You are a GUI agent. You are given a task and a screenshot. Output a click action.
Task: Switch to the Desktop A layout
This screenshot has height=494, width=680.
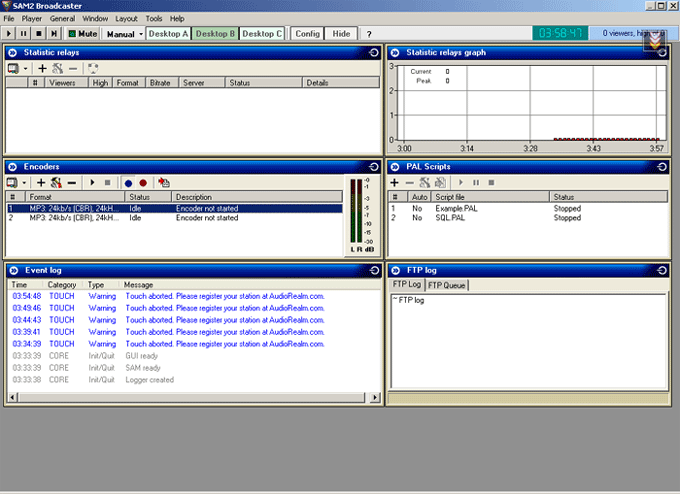pyautogui.click(x=168, y=33)
